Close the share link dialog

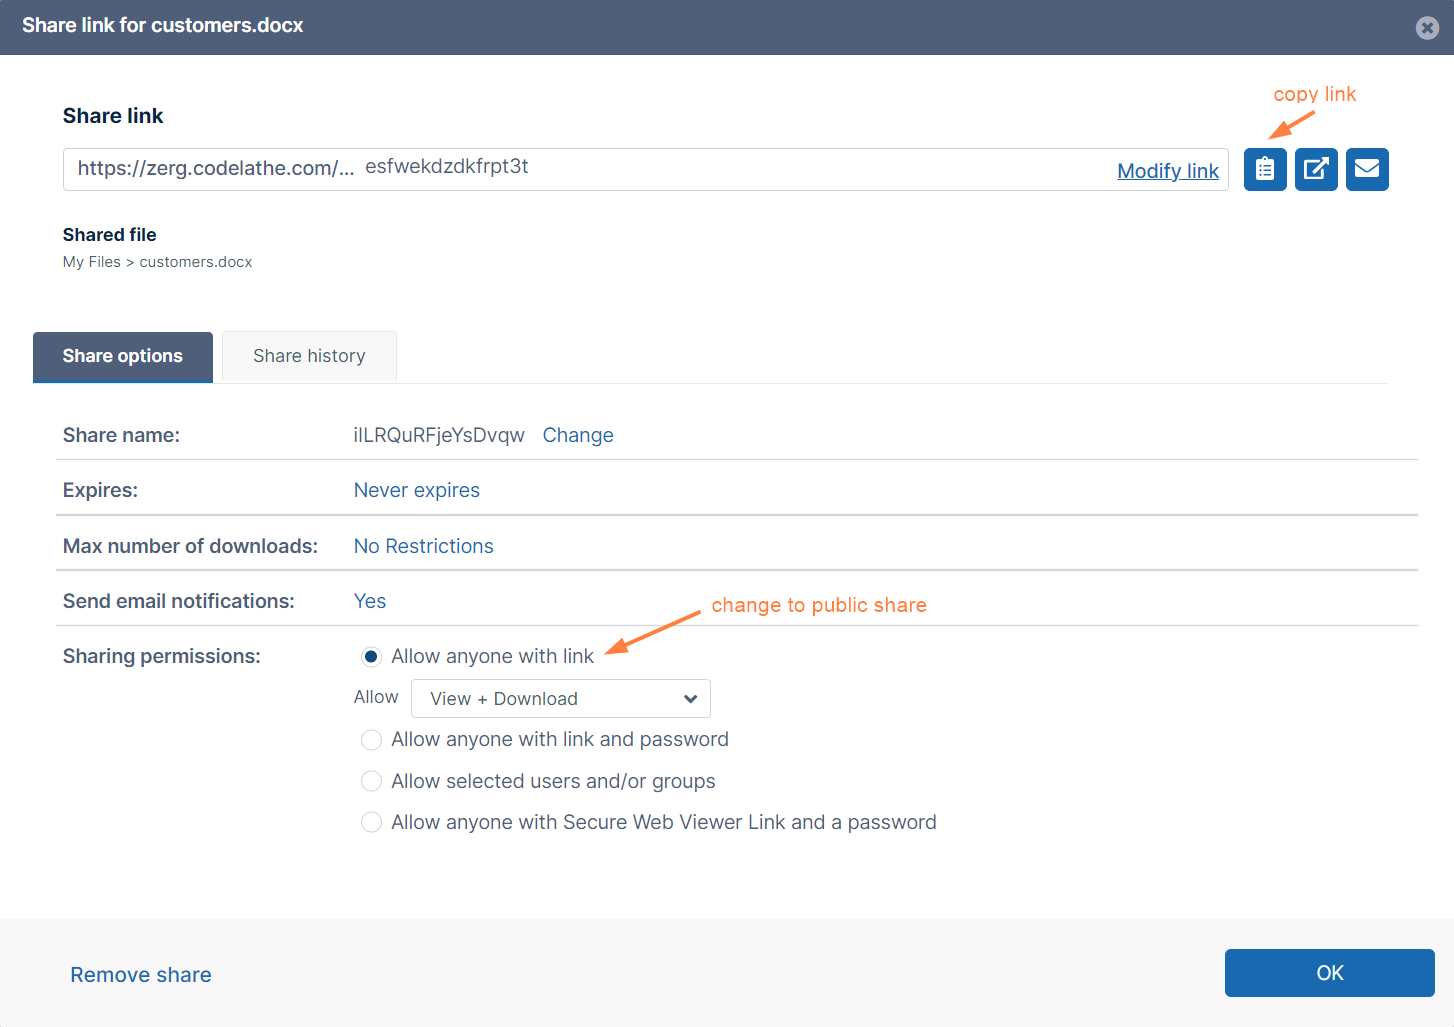click(1427, 28)
